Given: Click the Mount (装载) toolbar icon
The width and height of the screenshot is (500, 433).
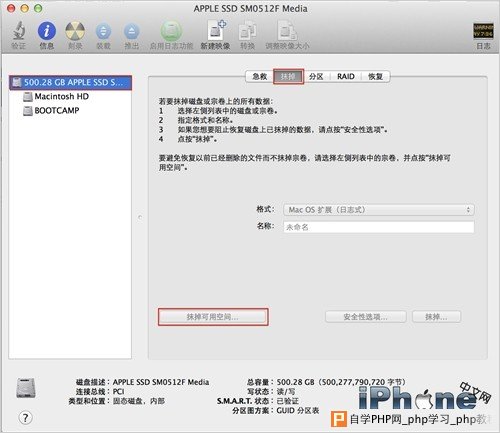Looking at the screenshot, I should click(103, 32).
